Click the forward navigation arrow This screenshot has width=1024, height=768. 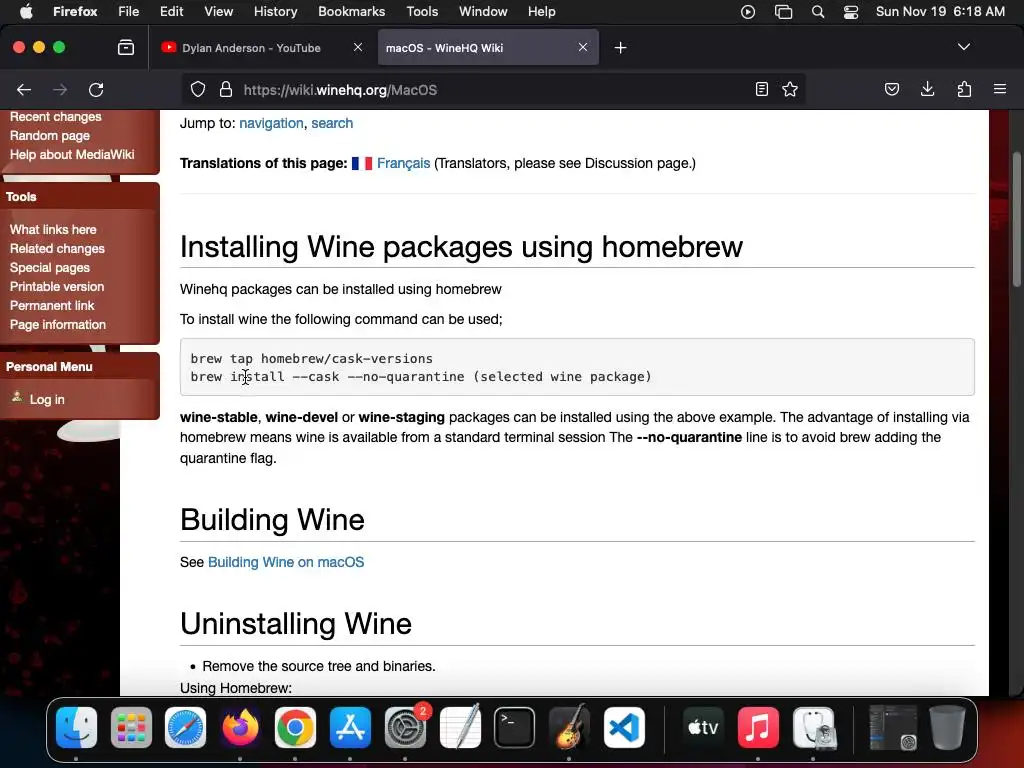point(60,89)
